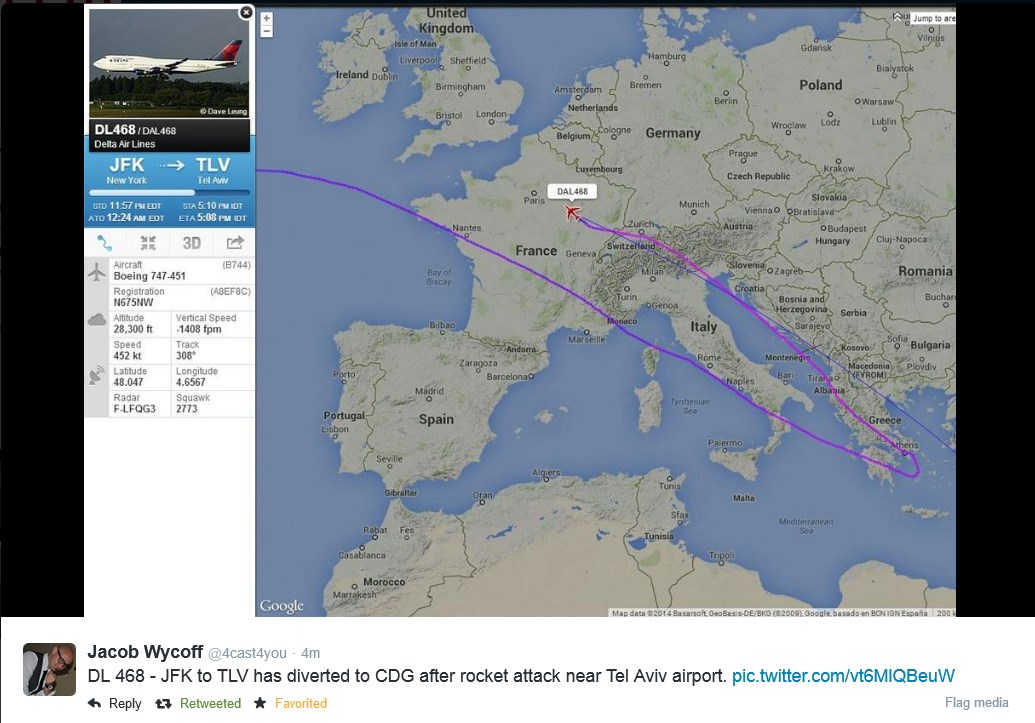1035x723 pixels.
Task: Click the share flight arrow icon
Action: (235, 243)
